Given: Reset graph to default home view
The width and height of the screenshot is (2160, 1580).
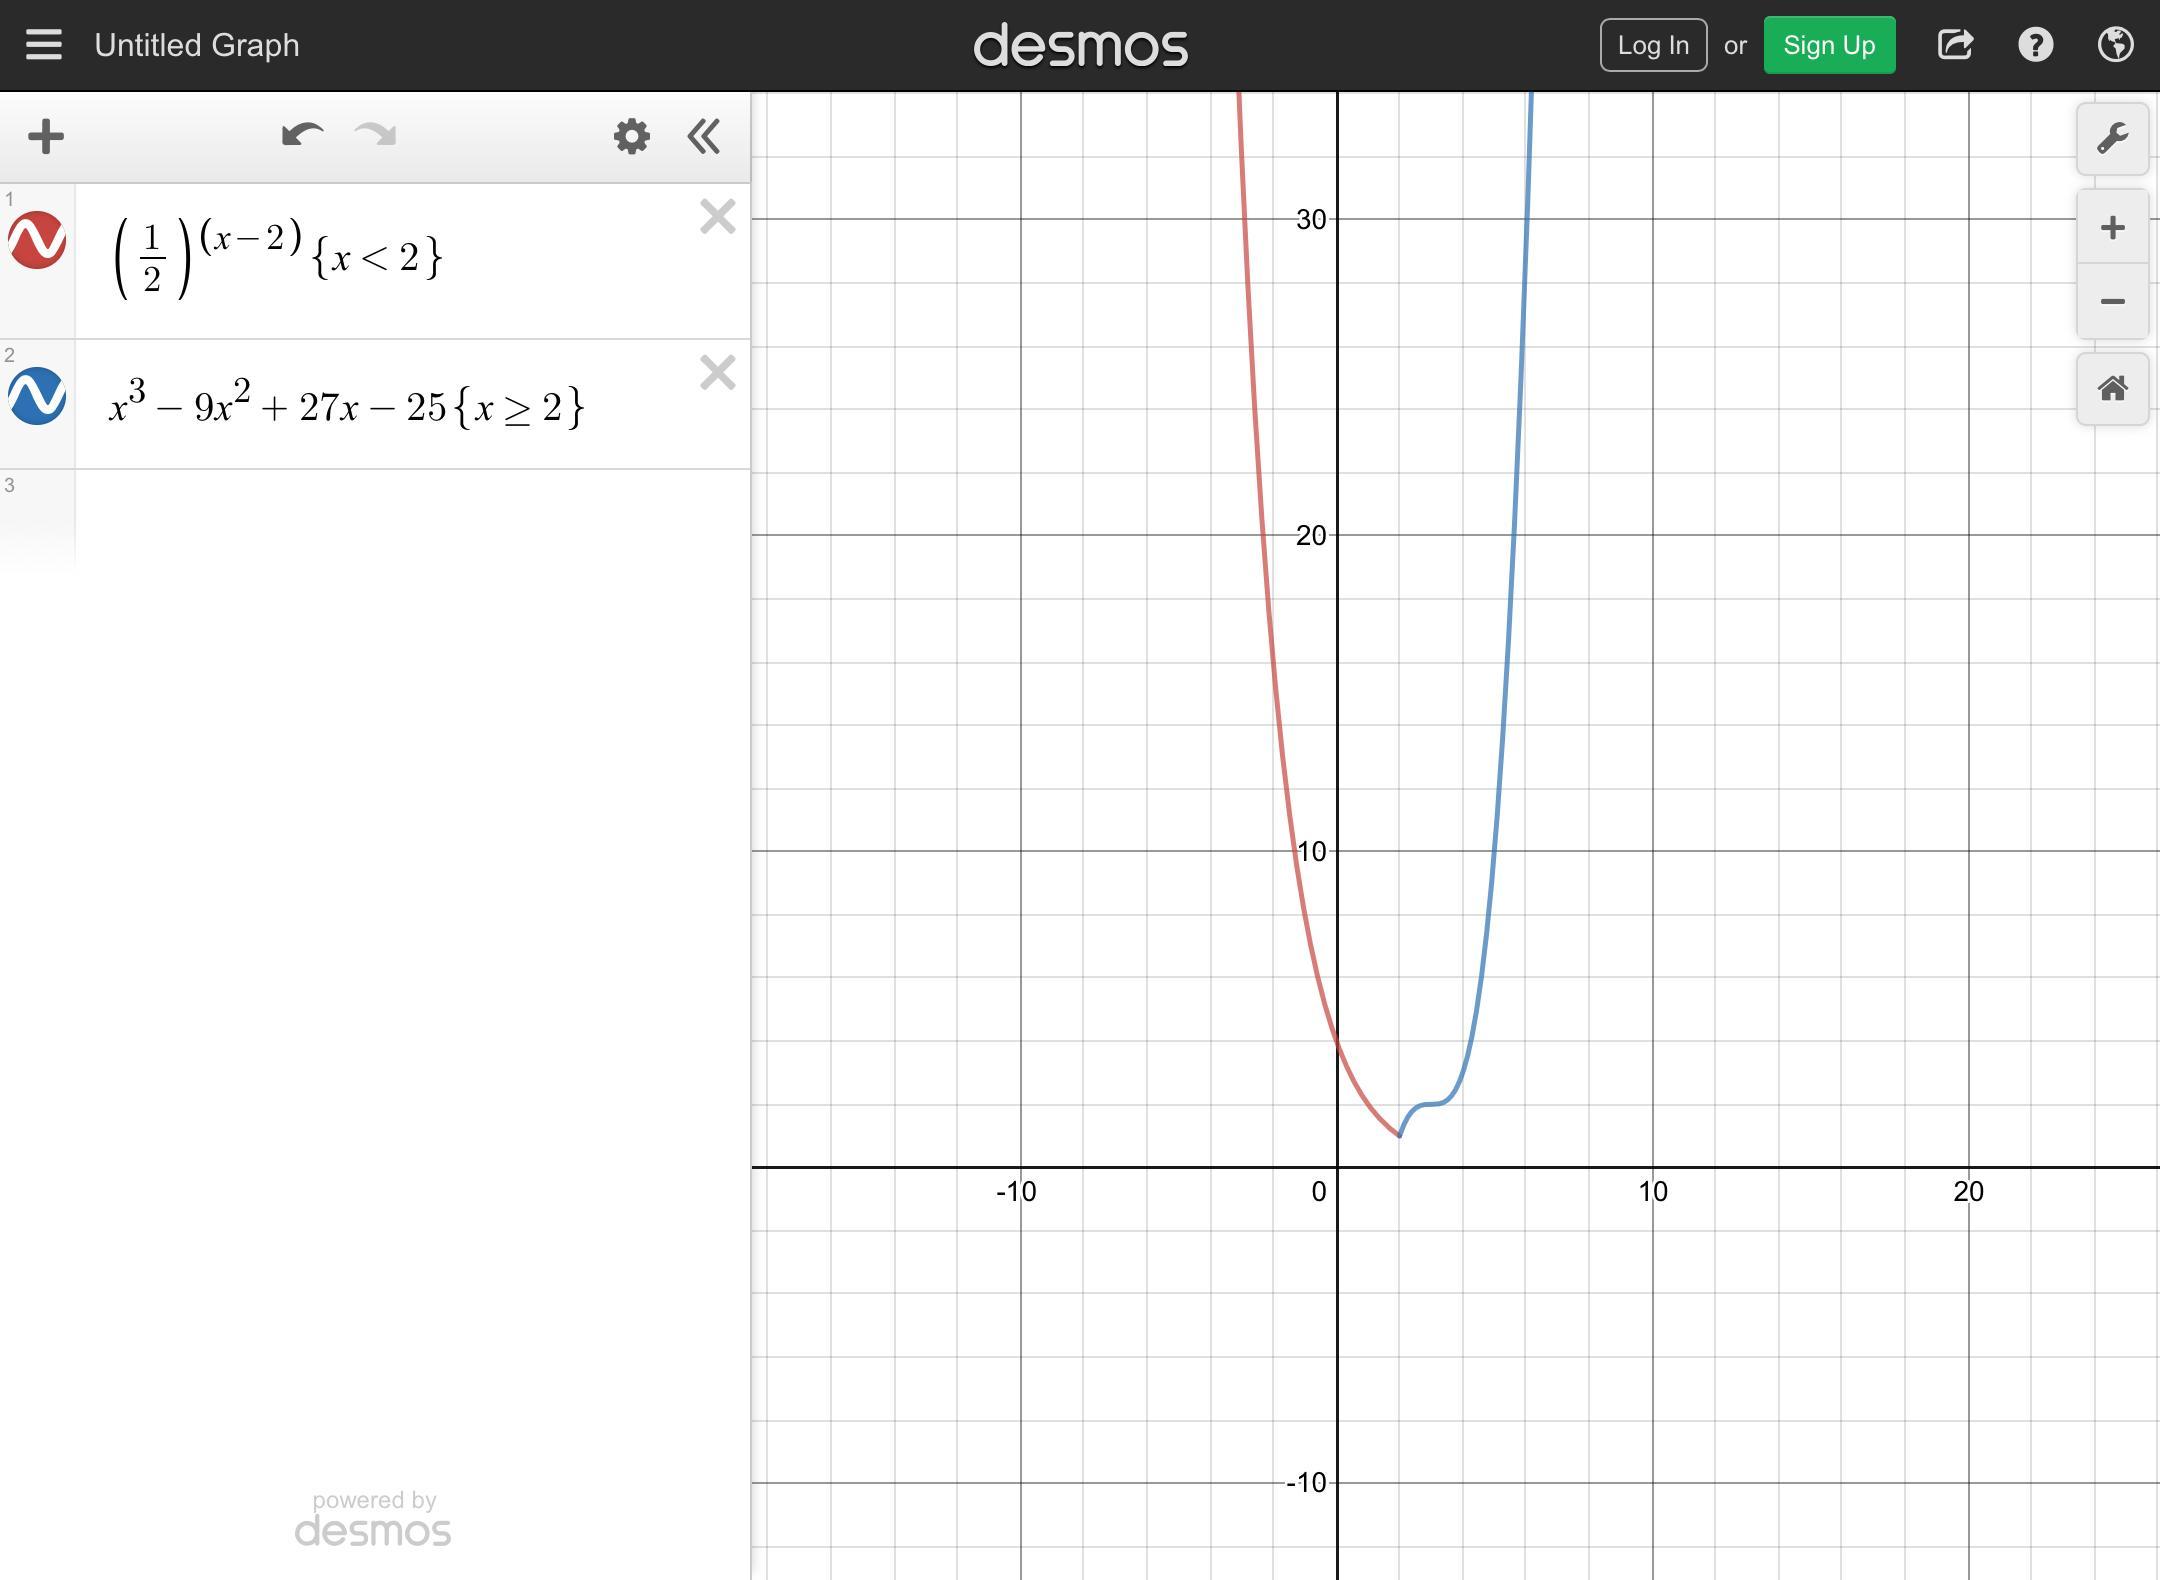Looking at the screenshot, I should coord(2112,389).
